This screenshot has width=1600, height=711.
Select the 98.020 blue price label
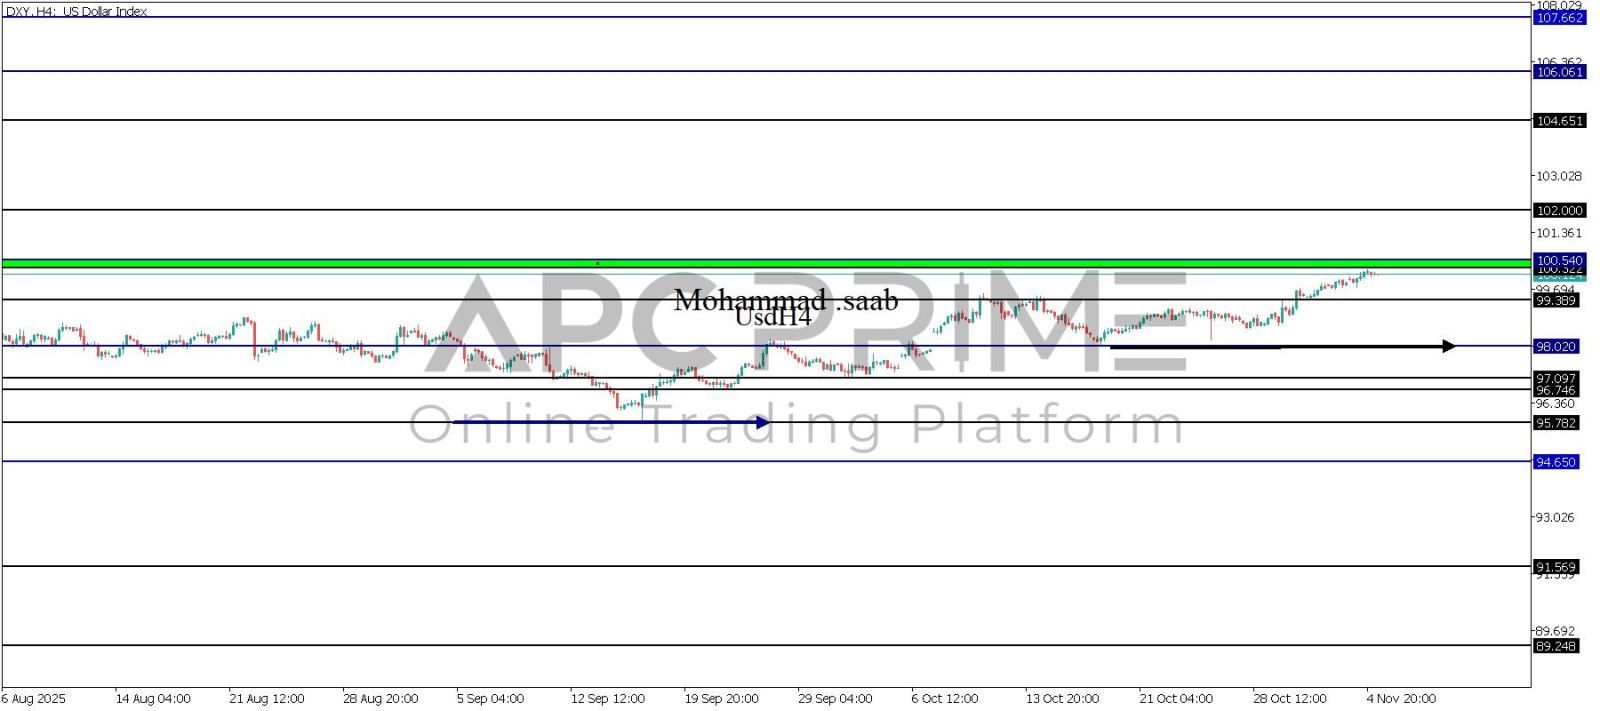pyautogui.click(x=1556, y=346)
